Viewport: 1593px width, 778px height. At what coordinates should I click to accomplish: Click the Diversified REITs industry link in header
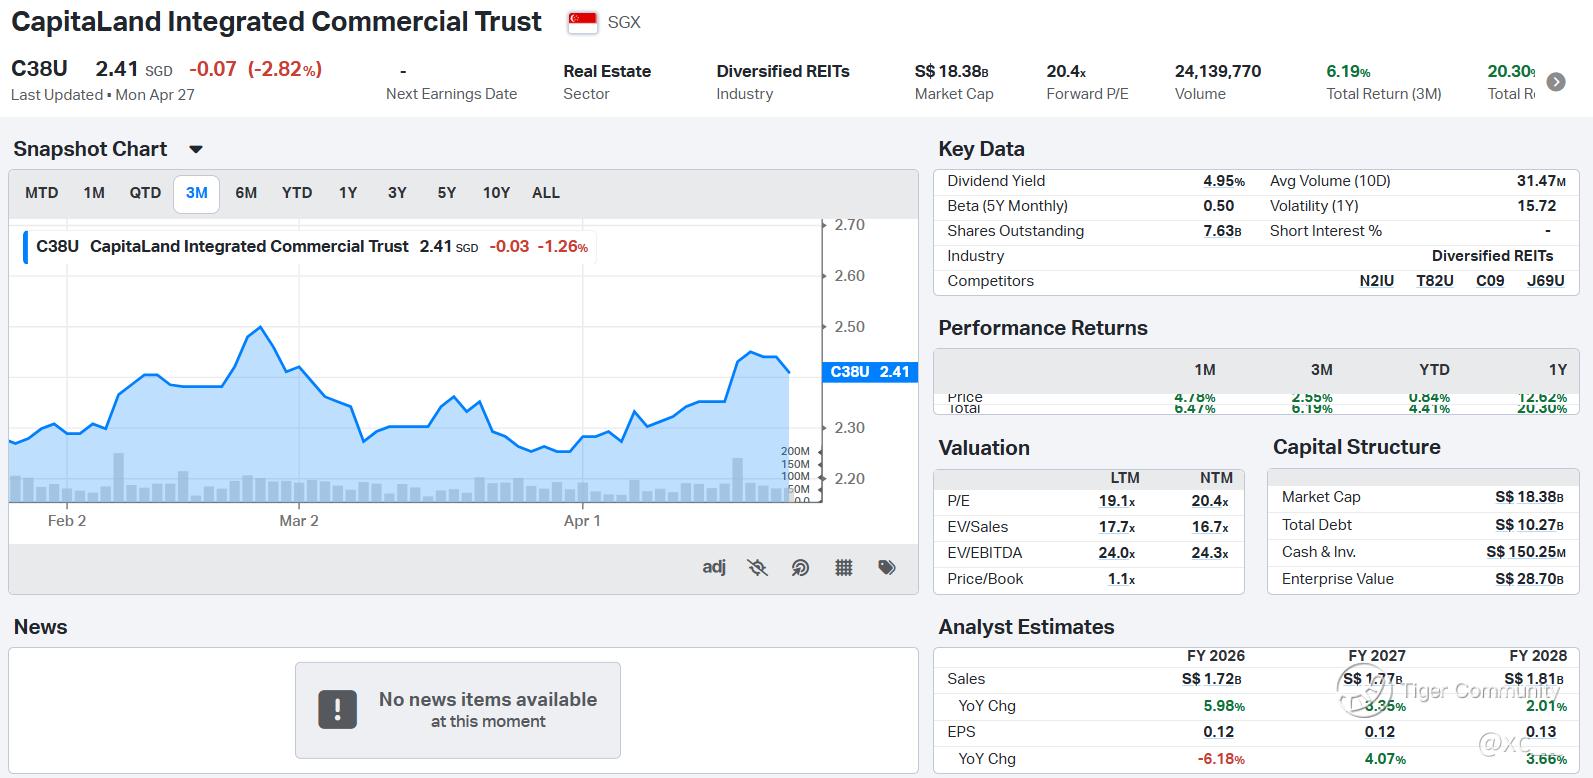point(782,71)
